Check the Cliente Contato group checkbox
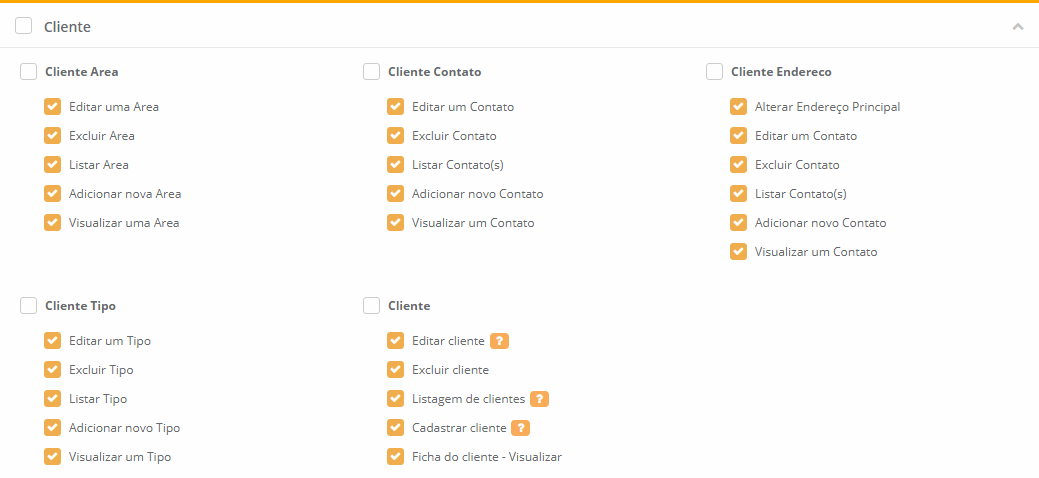The image size is (1039, 478). [371, 72]
